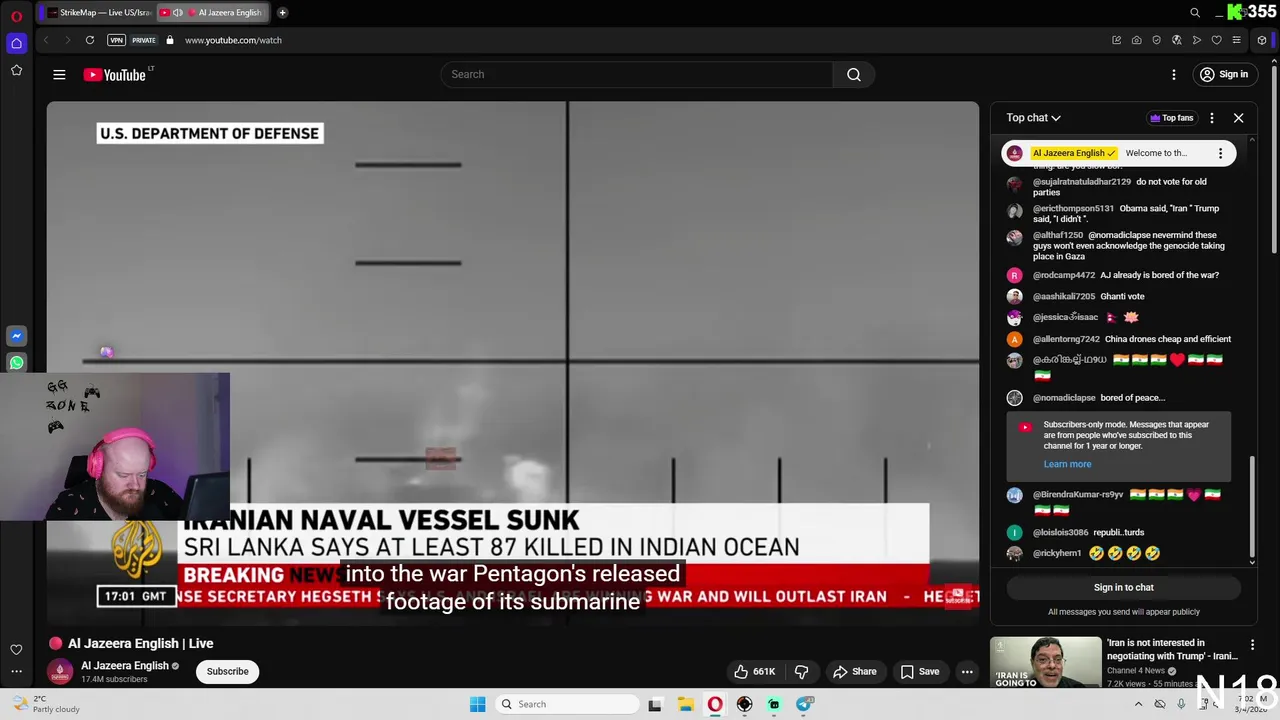Open the sidebar heart pinboards icon
Viewport: 1280px width, 720px height.
click(16, 650)
